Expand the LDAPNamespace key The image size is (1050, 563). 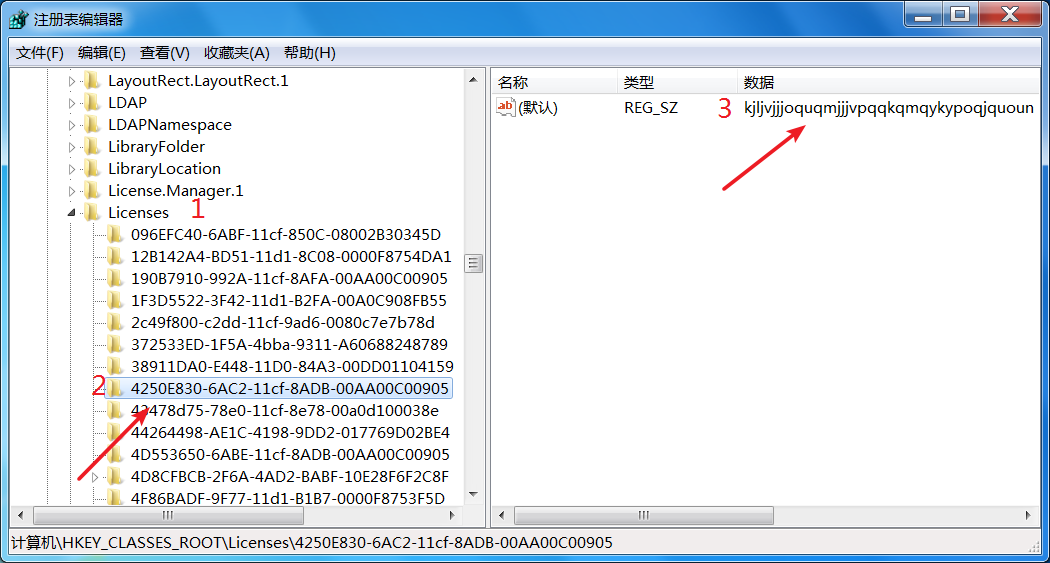pos(72,125)
